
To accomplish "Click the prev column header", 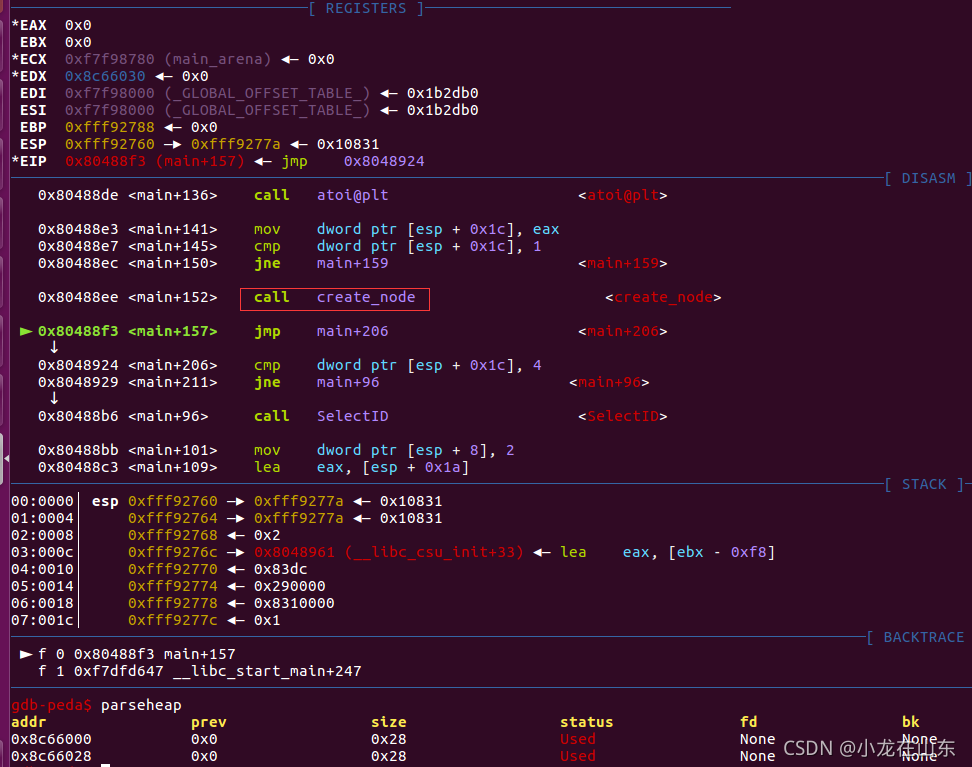I will pos(209,722).
